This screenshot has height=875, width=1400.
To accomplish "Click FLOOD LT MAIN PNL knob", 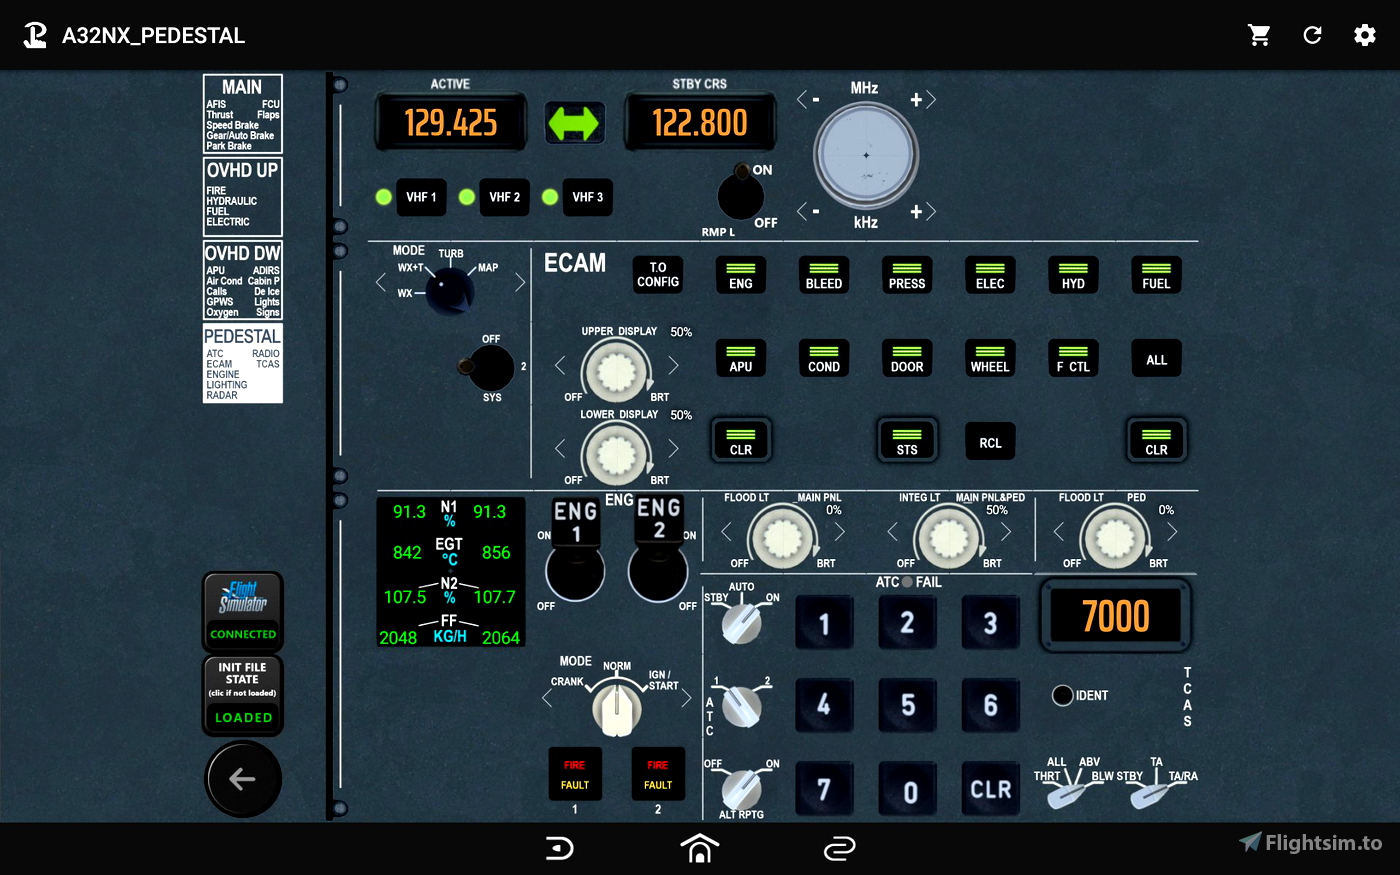I will 782,537.
